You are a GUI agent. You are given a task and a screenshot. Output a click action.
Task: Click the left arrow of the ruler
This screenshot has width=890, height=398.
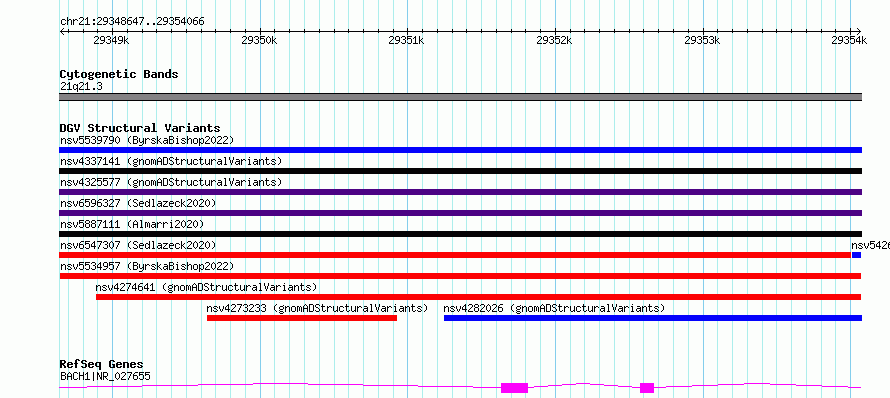62,31
